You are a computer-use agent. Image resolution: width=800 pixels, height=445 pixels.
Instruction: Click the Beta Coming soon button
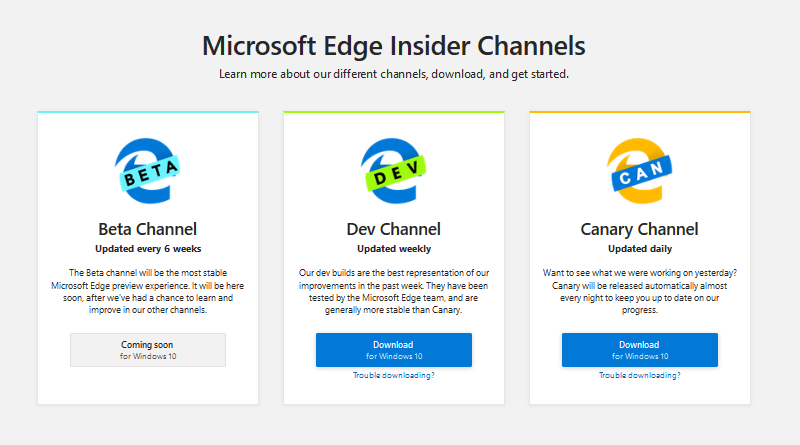148,350
